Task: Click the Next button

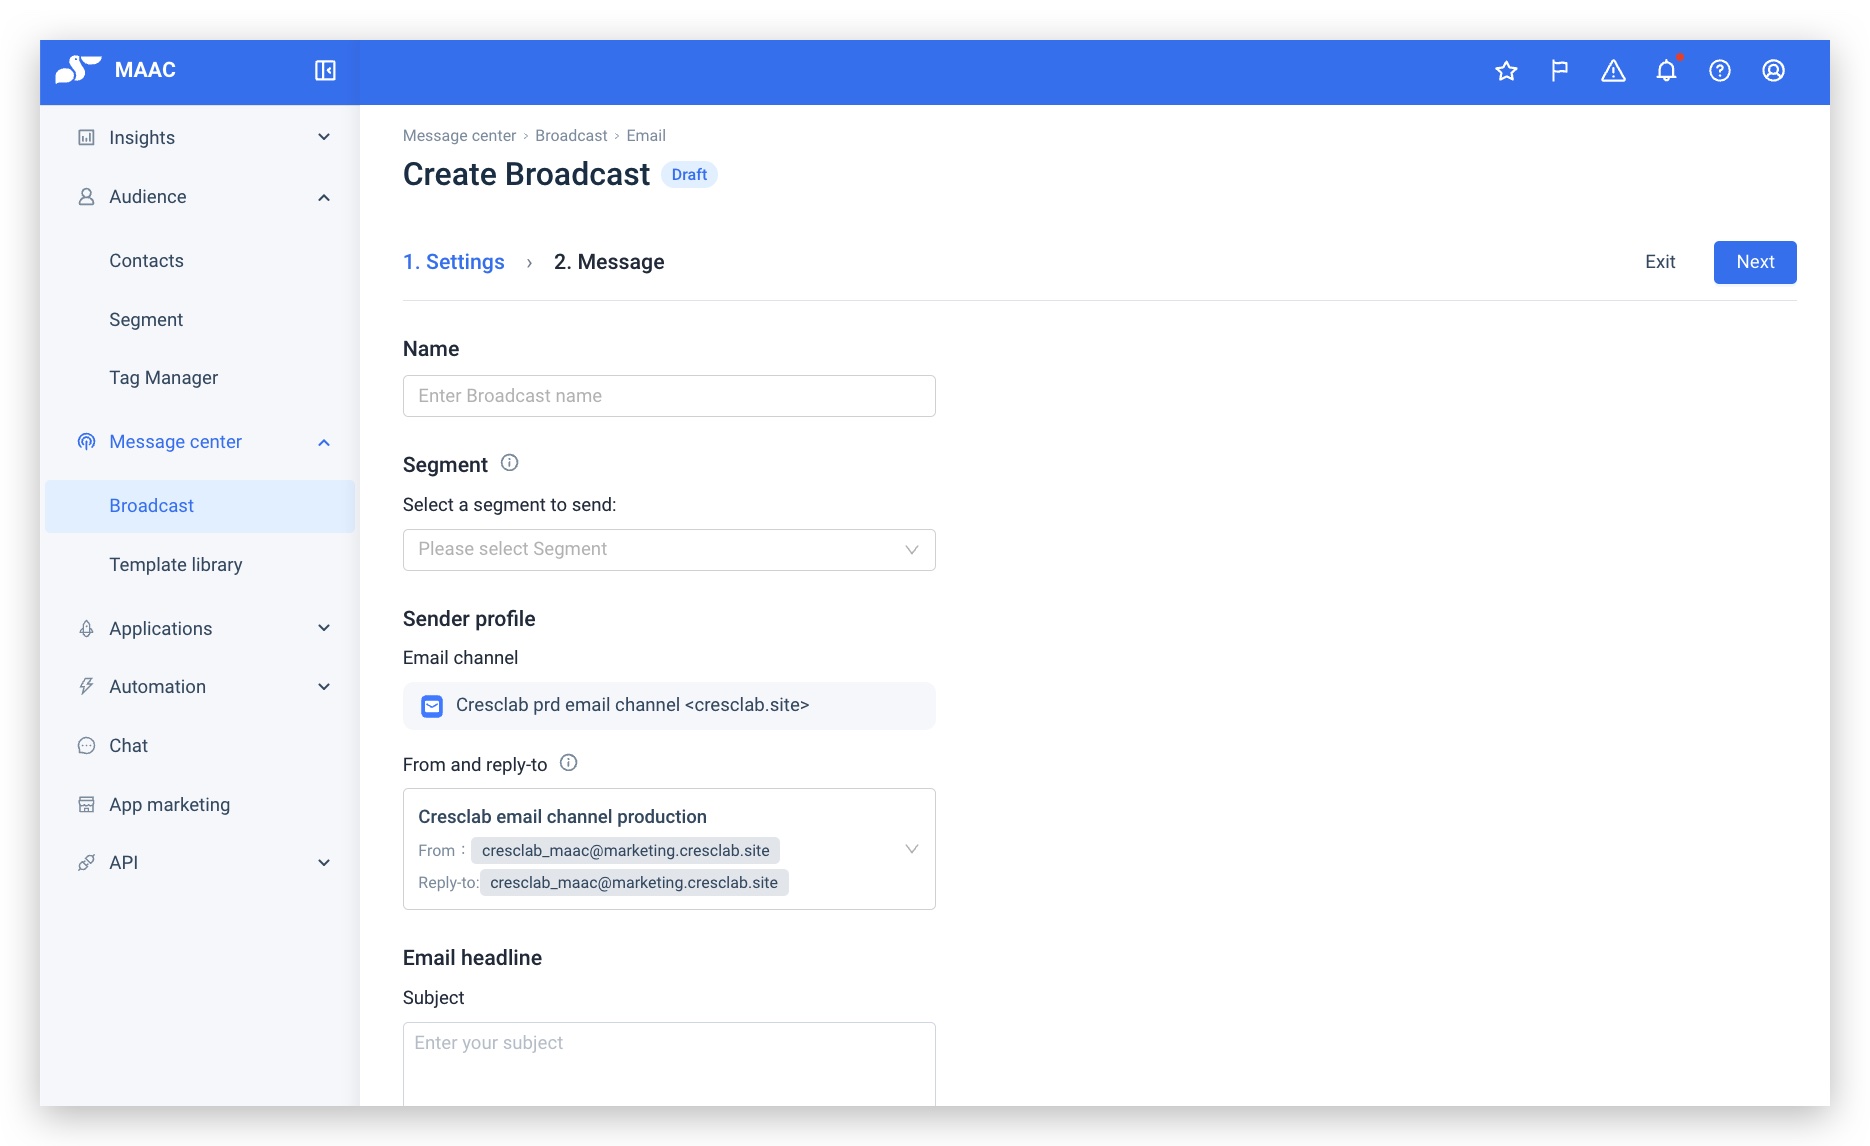Action: coord(1755,262)
